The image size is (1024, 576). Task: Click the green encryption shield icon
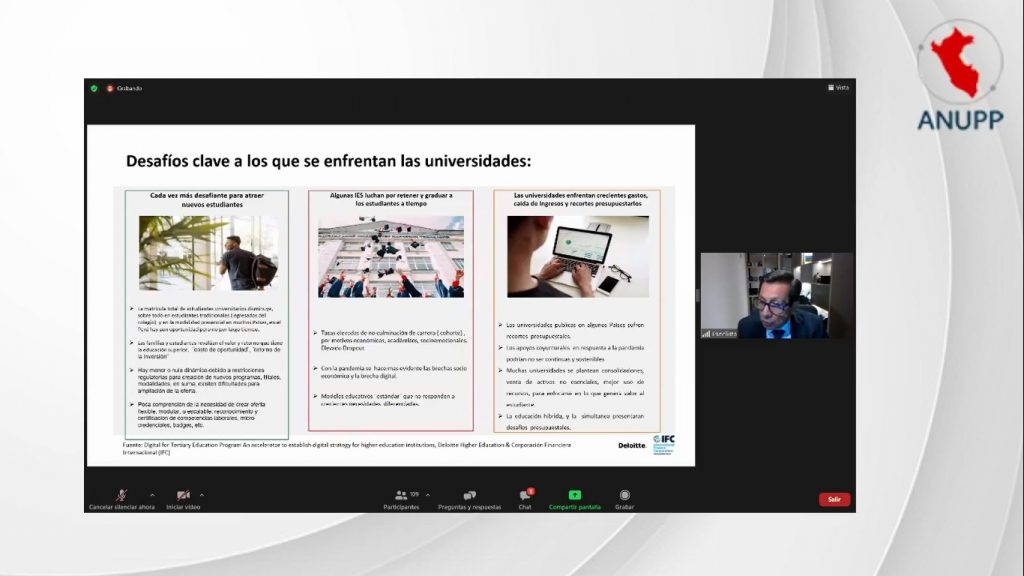click(94, 88)
